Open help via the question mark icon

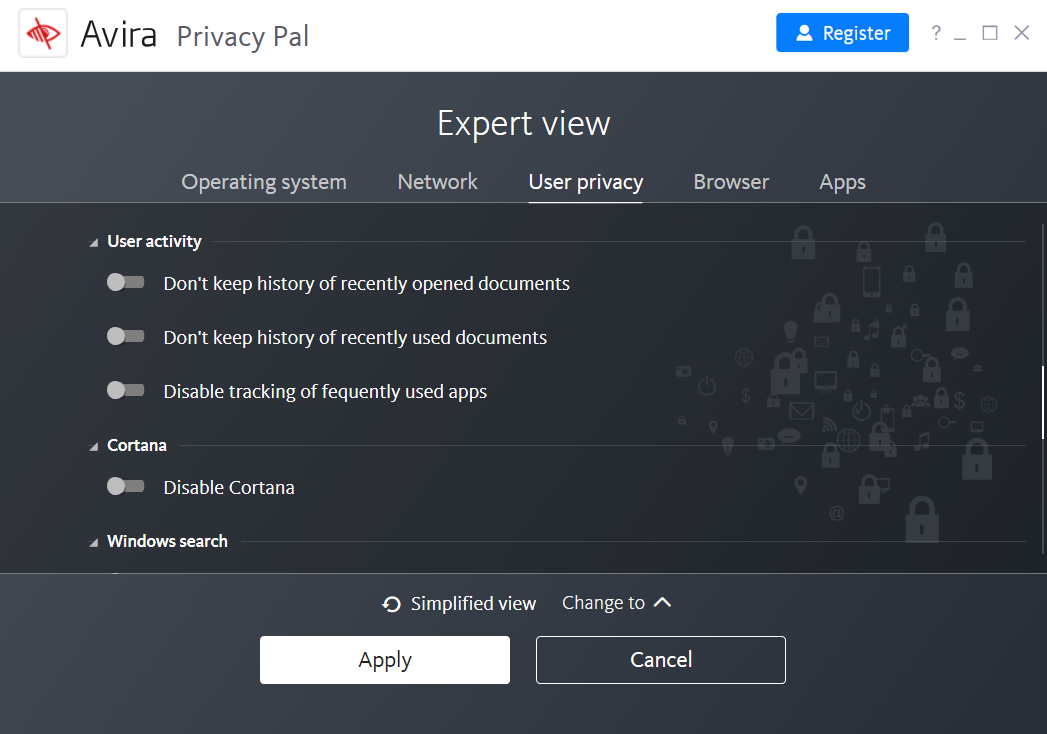pyautogui.click(x=935, y=32)
